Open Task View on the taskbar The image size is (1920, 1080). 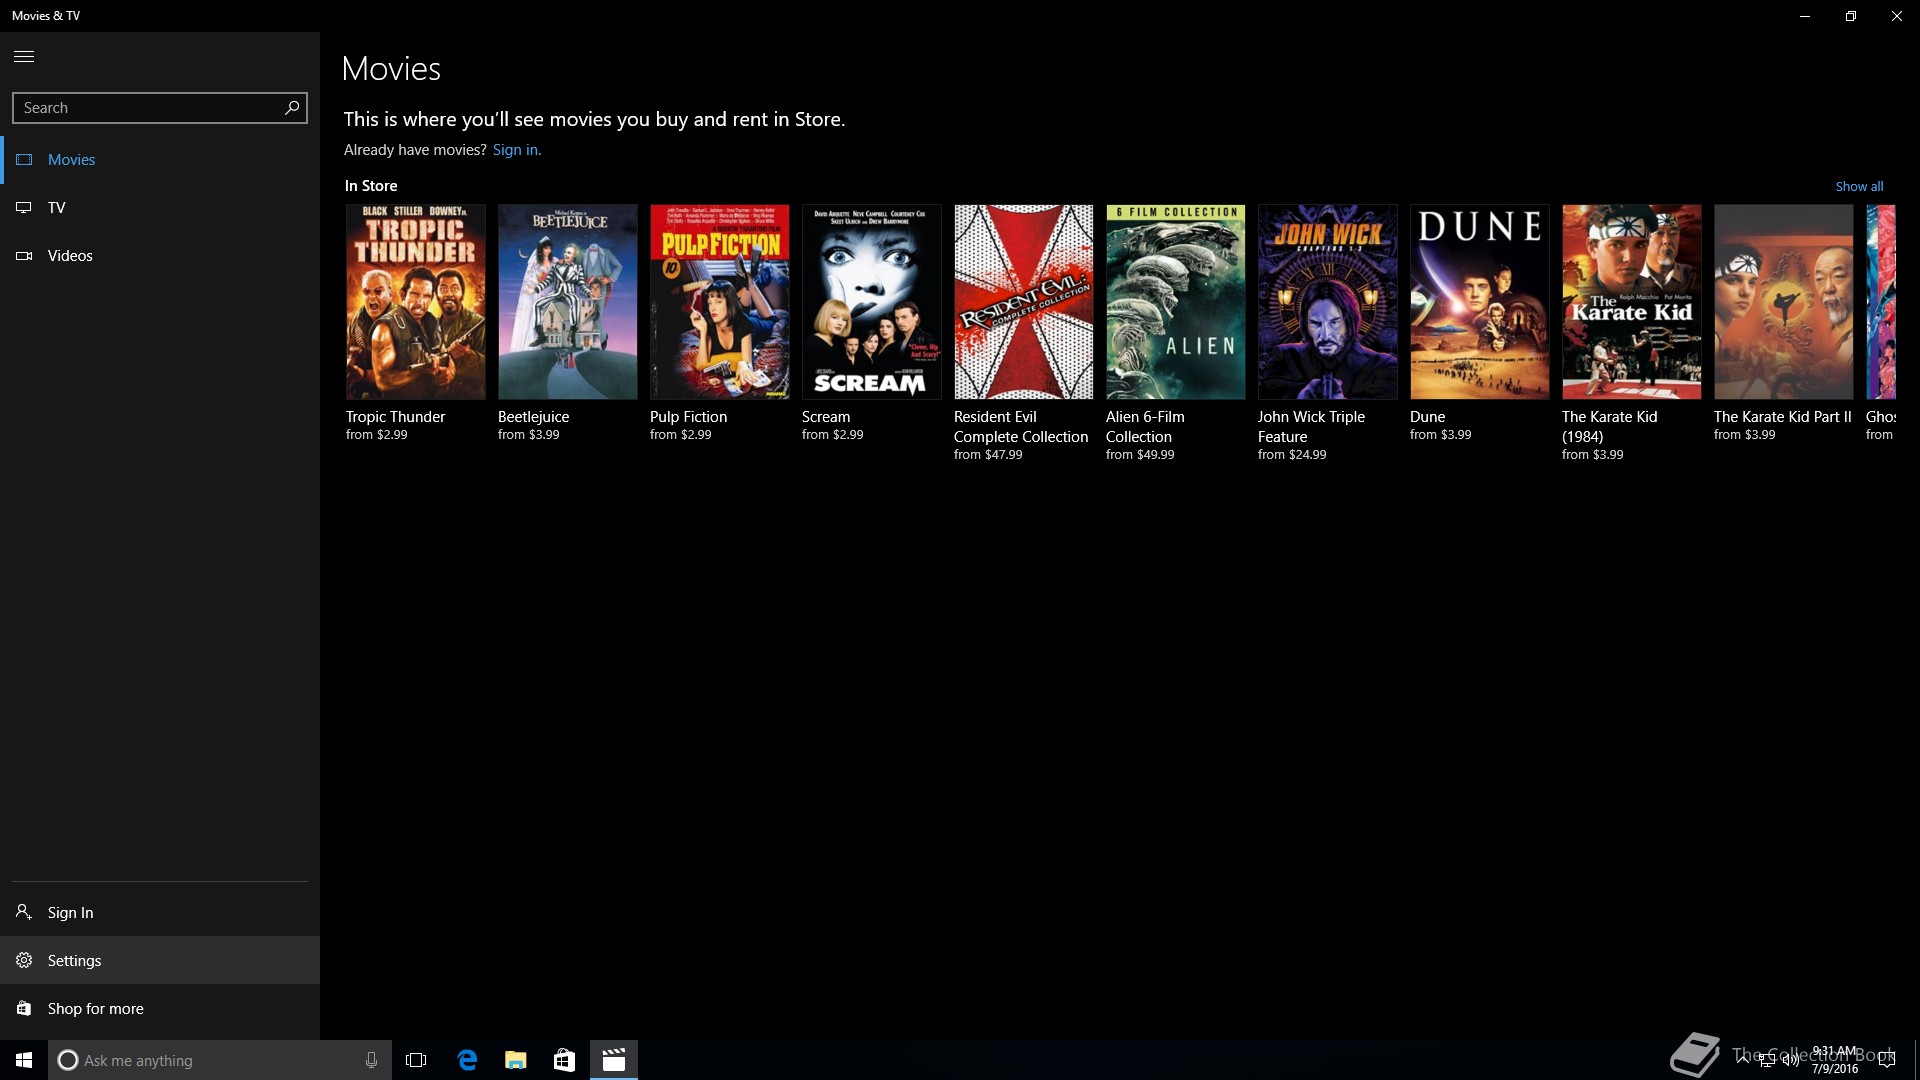[x=416, y=1060]
